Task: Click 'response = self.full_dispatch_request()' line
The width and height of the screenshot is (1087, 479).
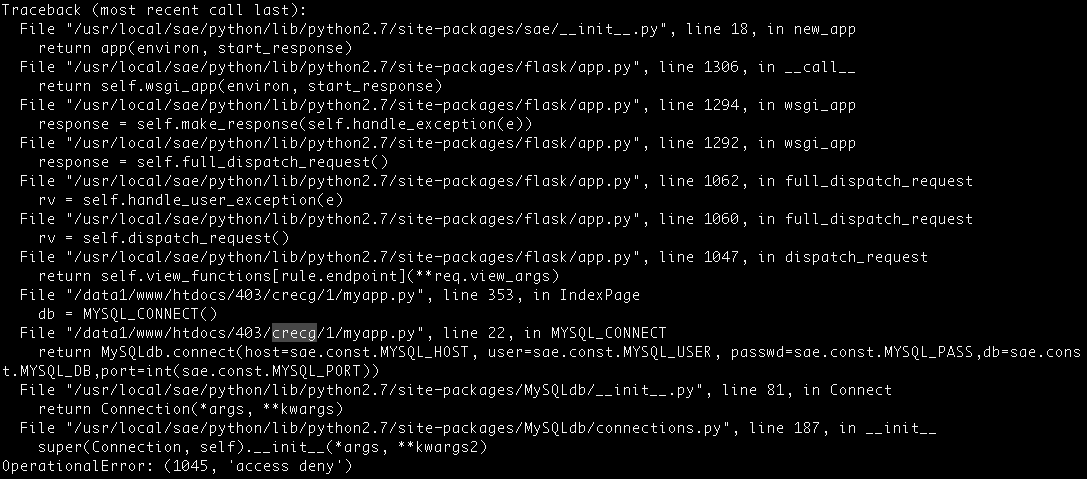Action: click(x=213, y=162)
